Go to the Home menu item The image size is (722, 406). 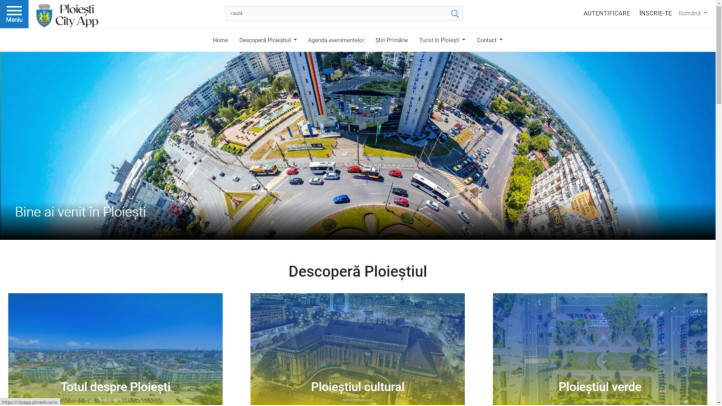click(x=220, y=40)
